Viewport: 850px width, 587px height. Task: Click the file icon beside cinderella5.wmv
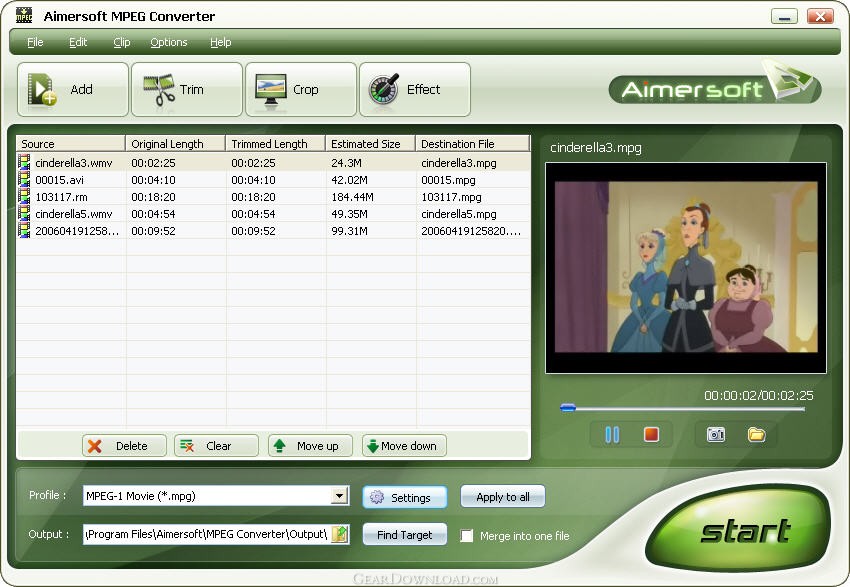coord(24,213)
